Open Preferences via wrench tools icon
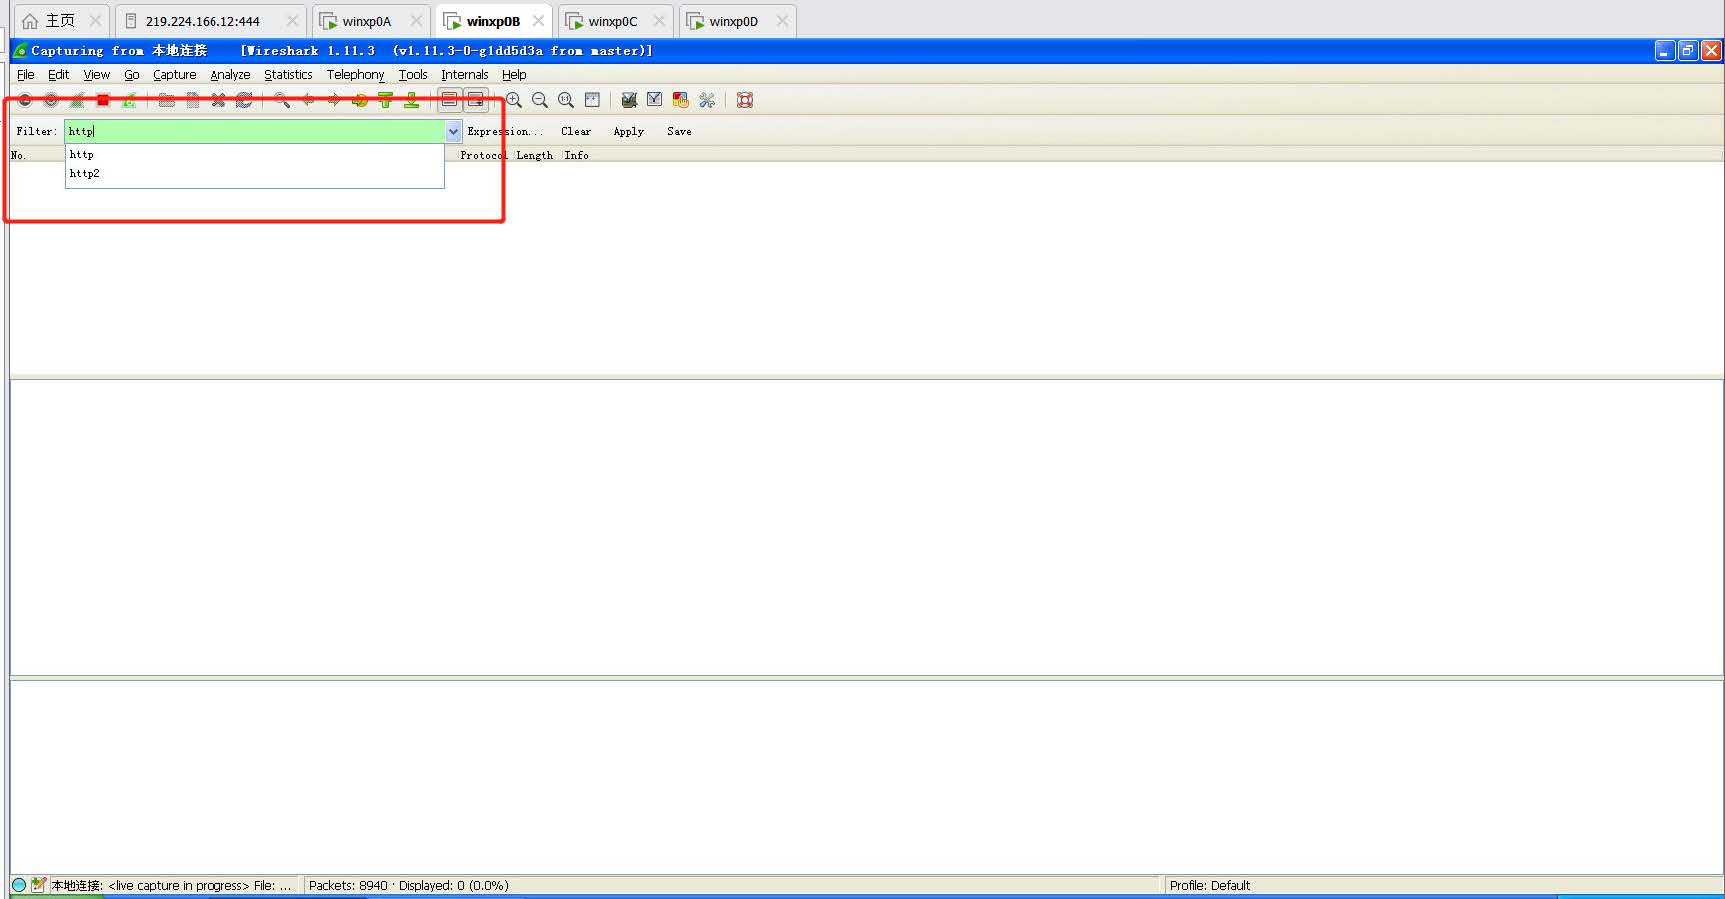 (x=707, y=100)
